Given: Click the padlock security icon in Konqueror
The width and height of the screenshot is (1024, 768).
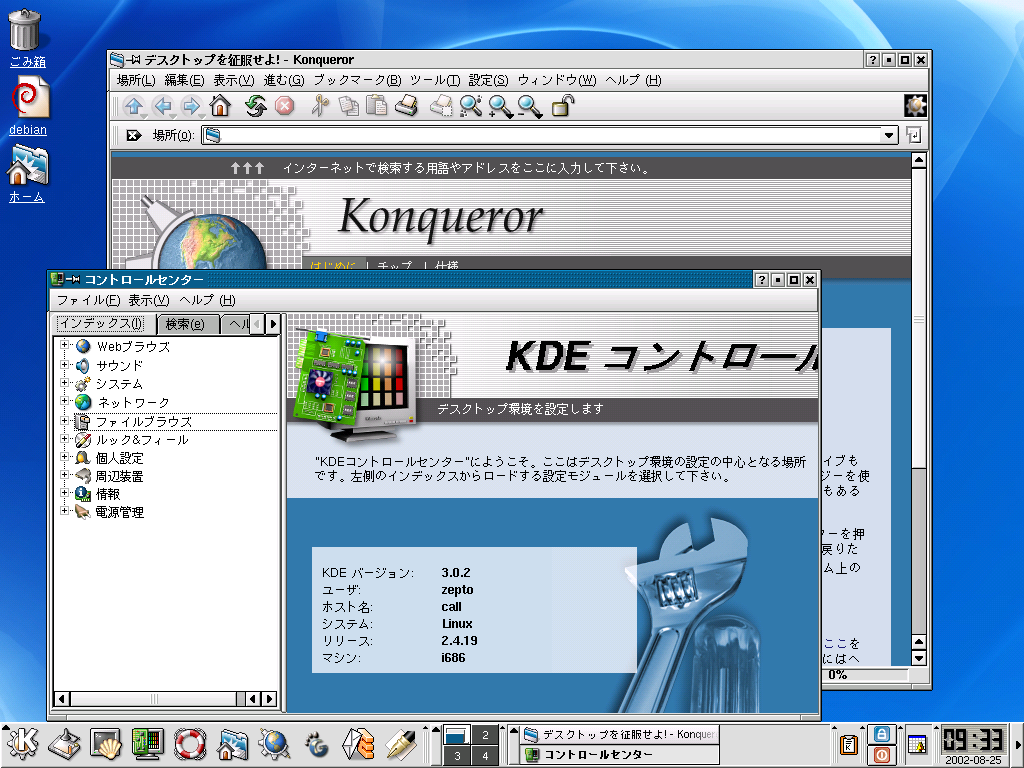Looking at the screenshot, I should 562,106.
